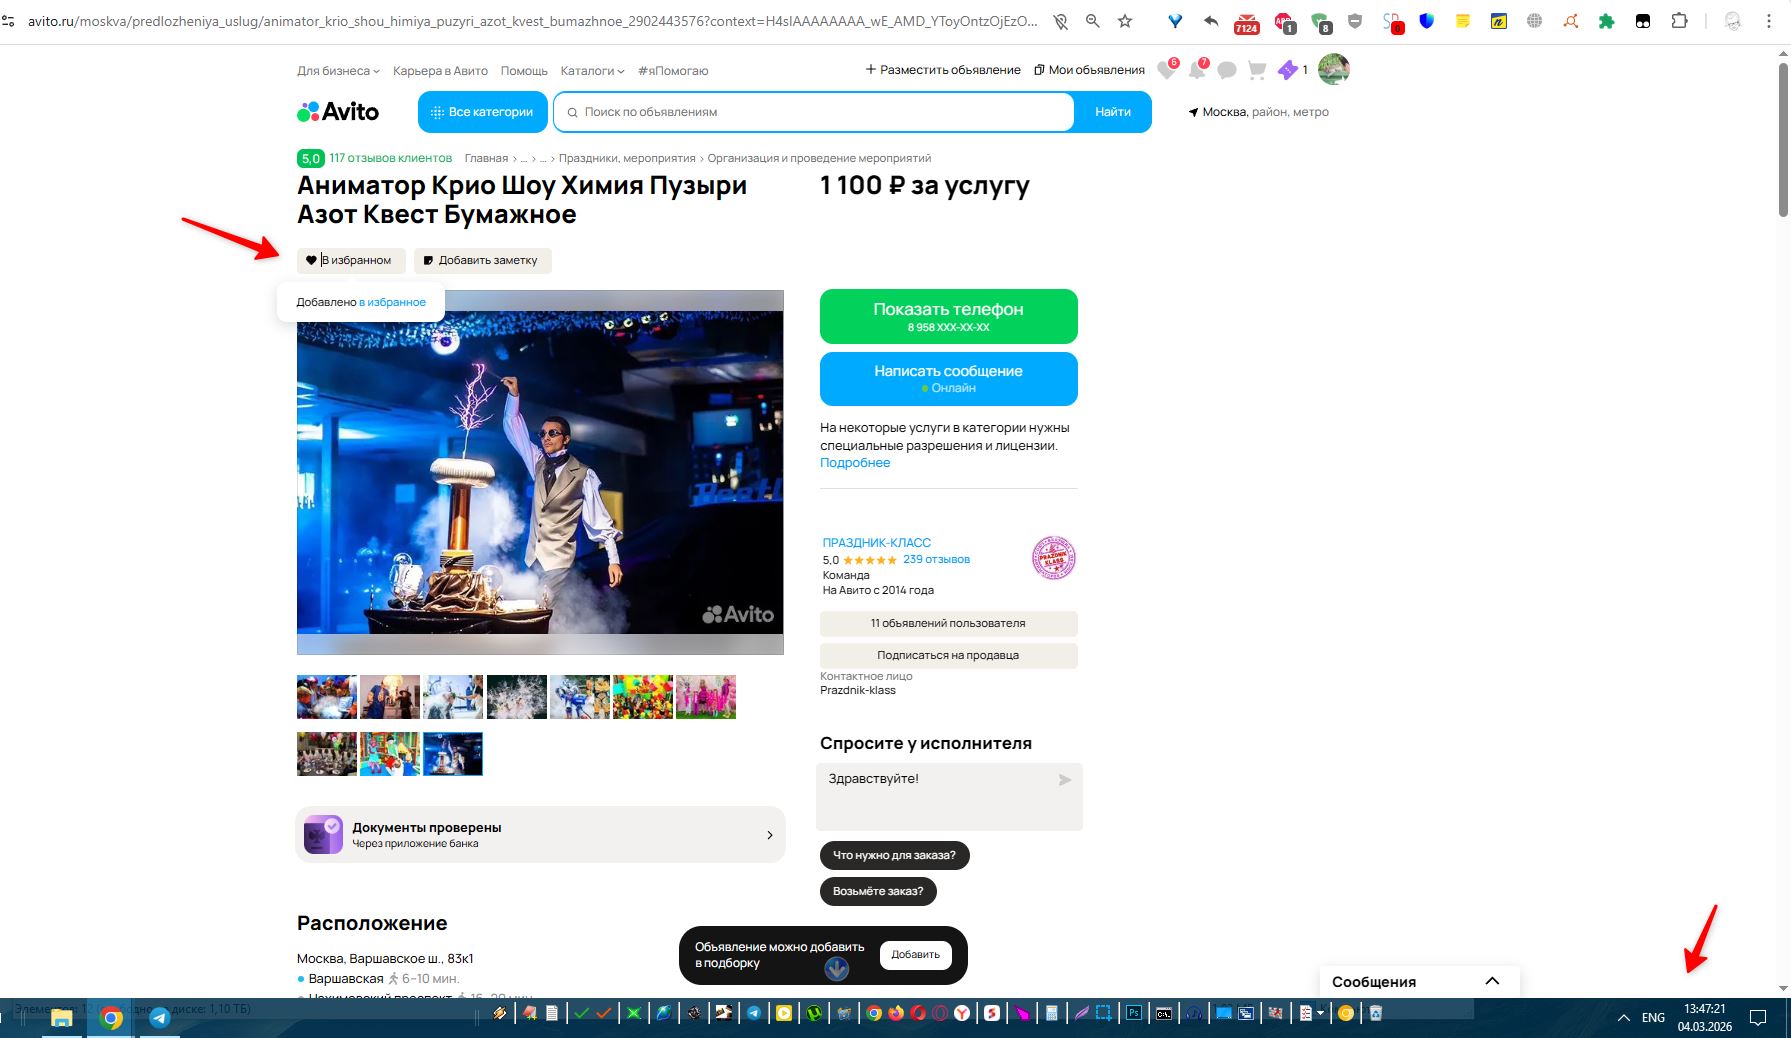Image resolution: width=1791 pixels, height=1038 pixels.
Task: Switch the ENG keyboard language indicator
Action: (1654, 1018)
